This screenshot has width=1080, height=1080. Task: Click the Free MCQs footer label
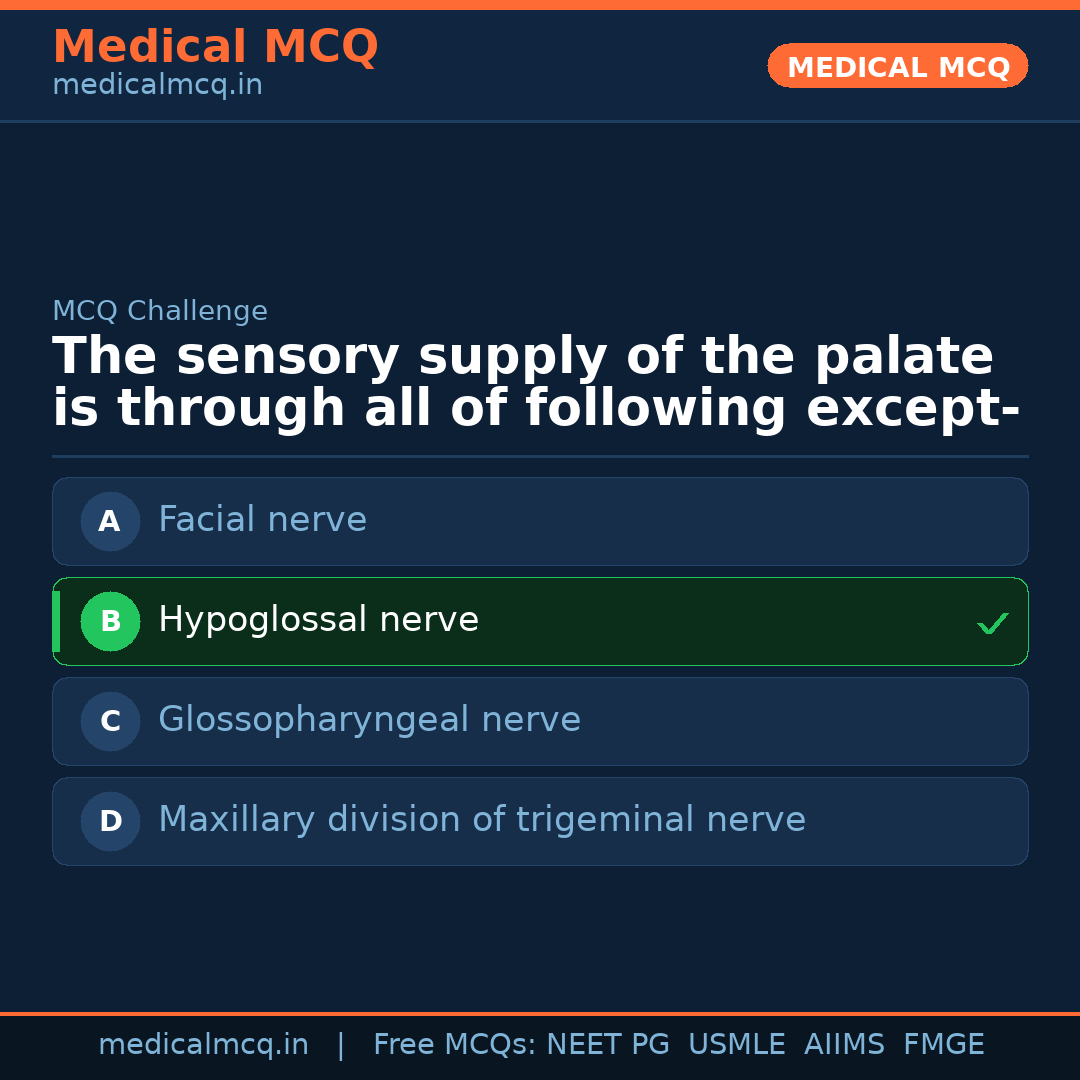(454, 1045)
